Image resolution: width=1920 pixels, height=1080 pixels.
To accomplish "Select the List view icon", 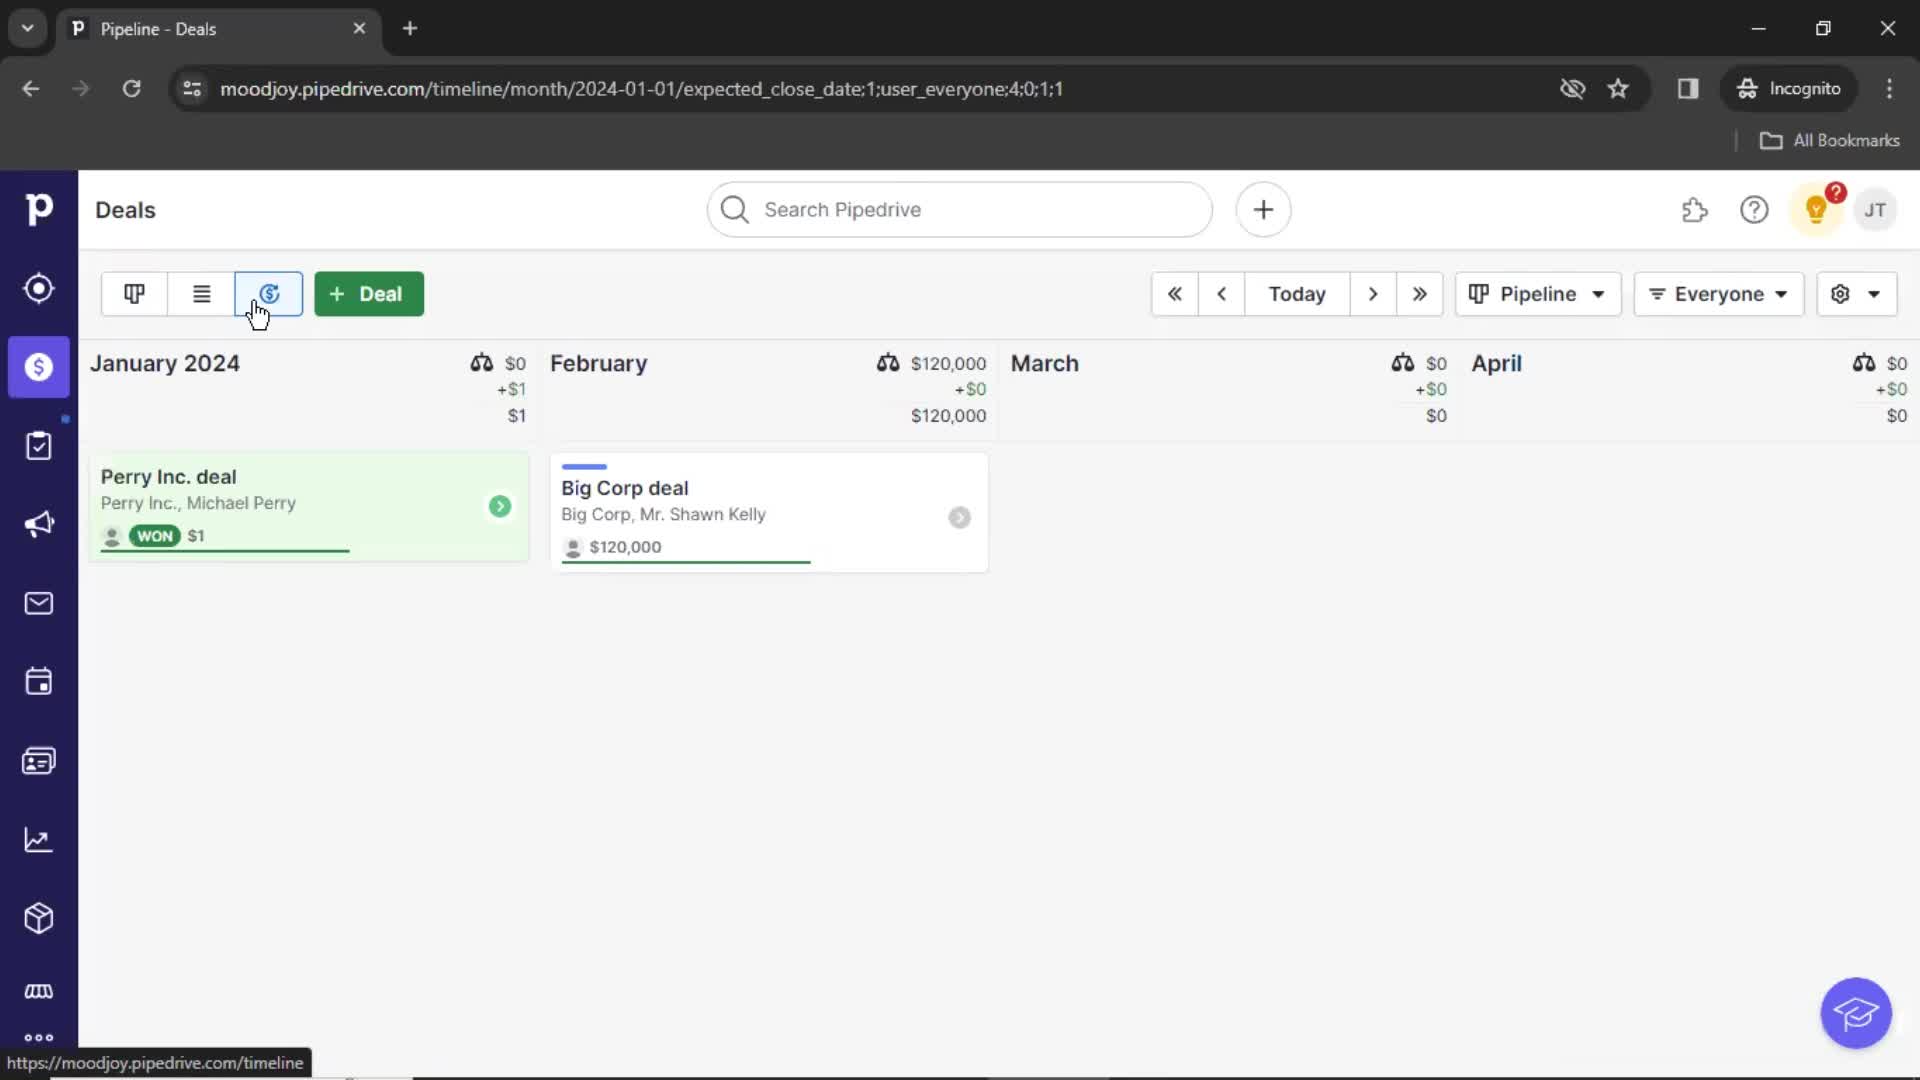I will click(x=200, y=293).
